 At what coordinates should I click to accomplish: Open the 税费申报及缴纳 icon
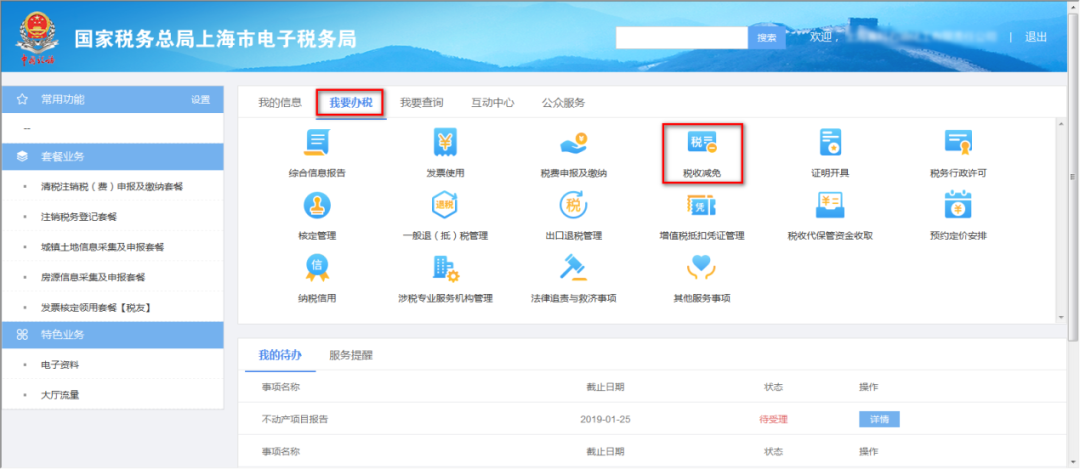click(573, 143)
